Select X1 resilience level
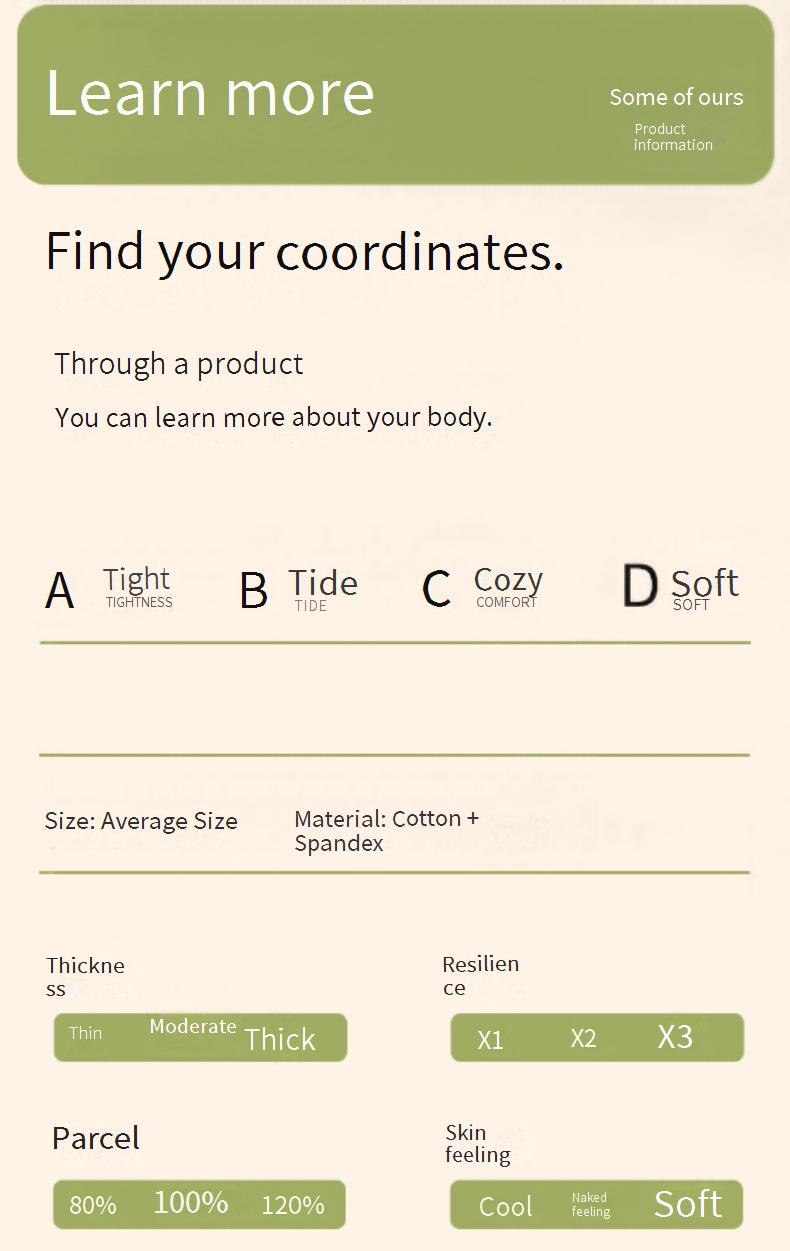Screen dimensions: 790x1251 [x=490, y=1040]
